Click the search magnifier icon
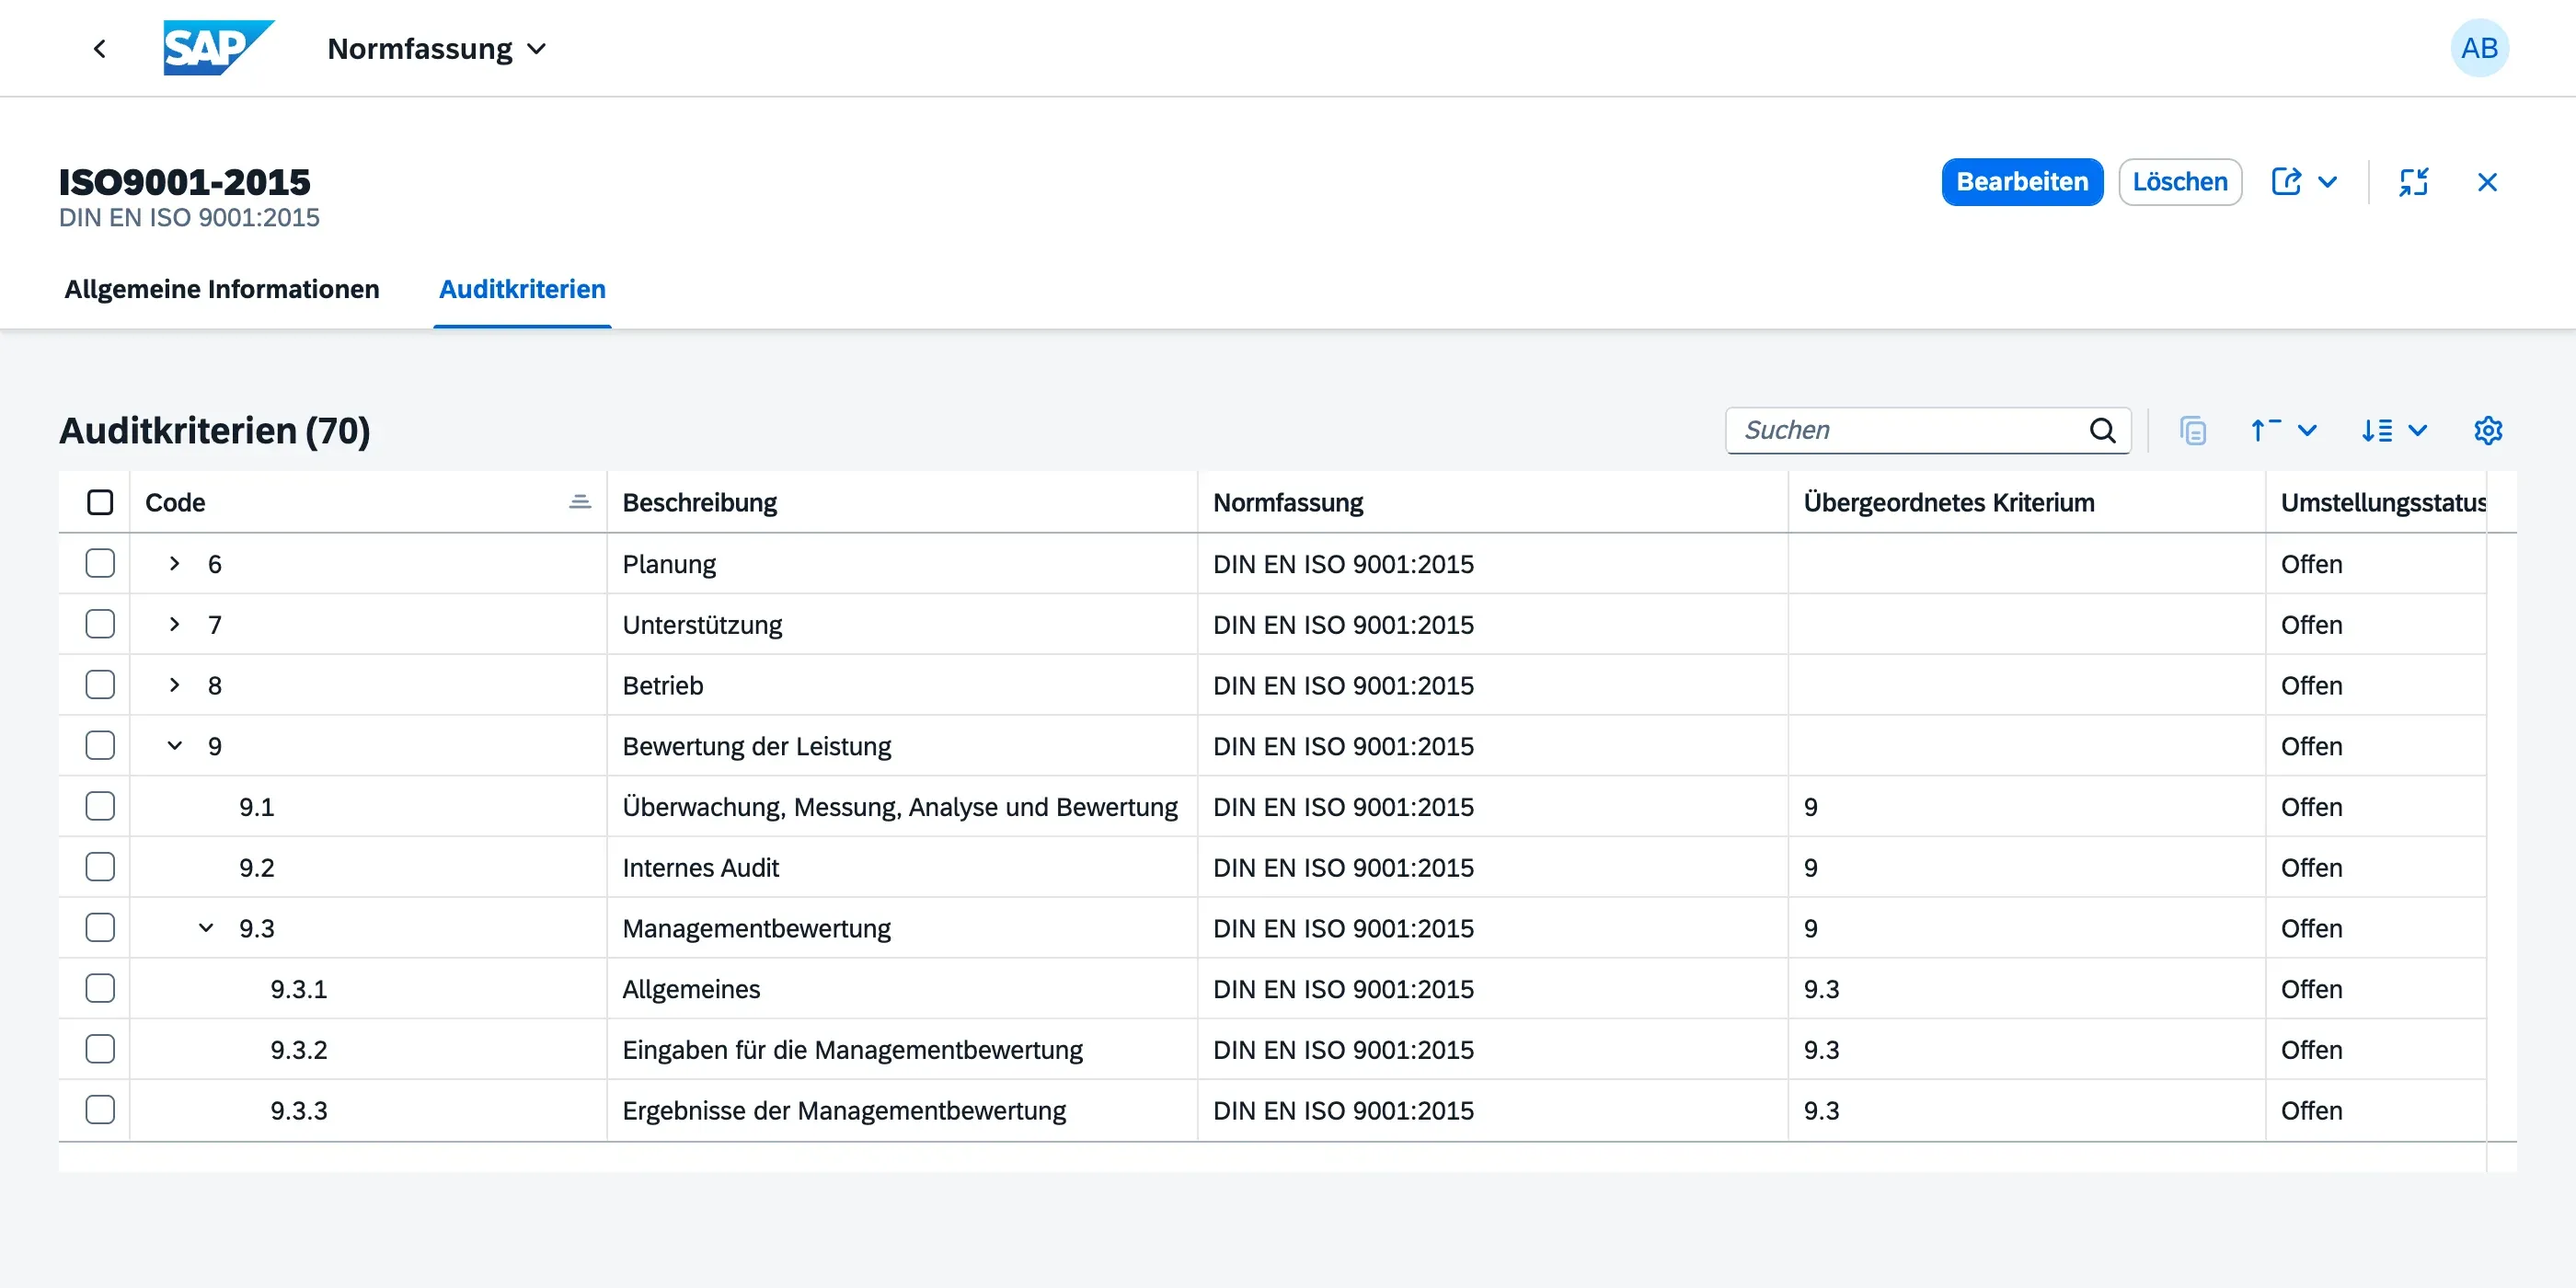2576x1288 pixels. [x=2102, y=430]
